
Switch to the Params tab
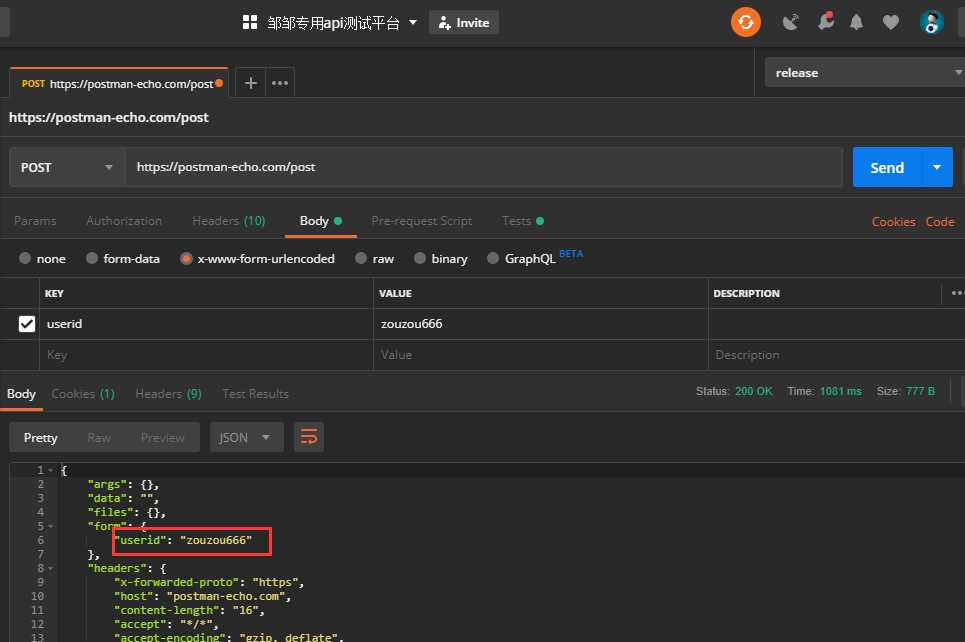35,221
